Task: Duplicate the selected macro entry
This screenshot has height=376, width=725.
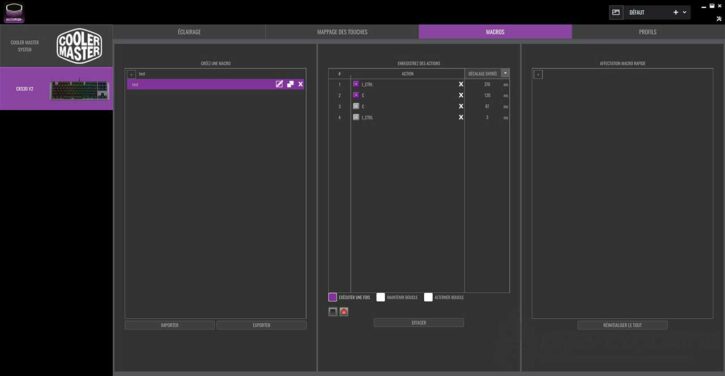Action: (290, 84)
